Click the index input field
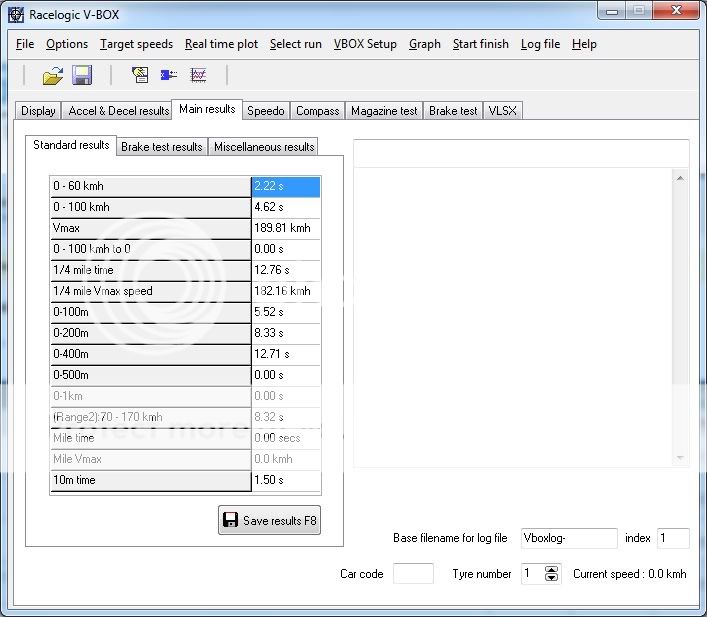This screenshot has width=707, height=617. 673,538
